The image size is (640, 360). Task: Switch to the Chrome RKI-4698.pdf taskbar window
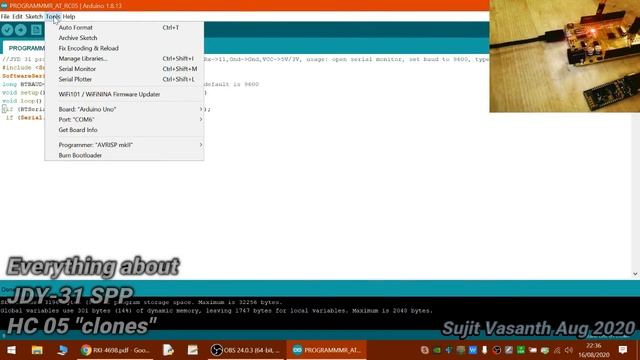(x=116, y=350)
